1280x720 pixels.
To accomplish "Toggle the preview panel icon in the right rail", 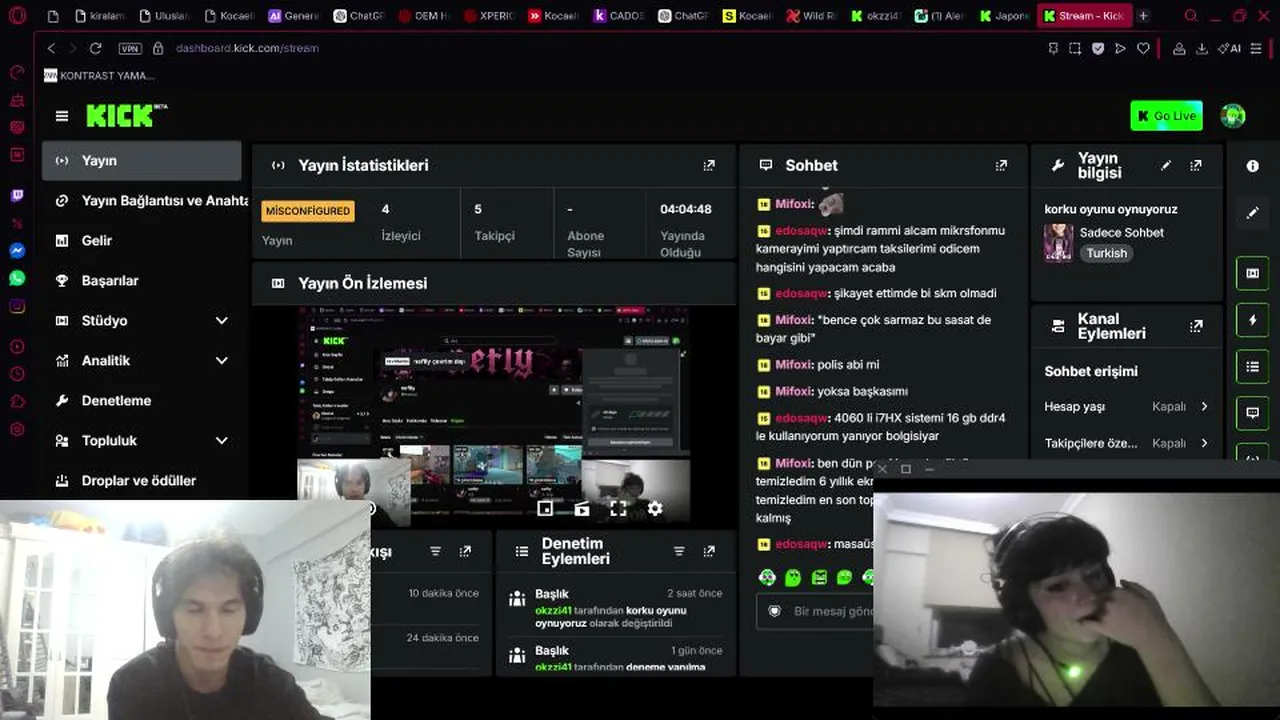I will (1252, 273).
